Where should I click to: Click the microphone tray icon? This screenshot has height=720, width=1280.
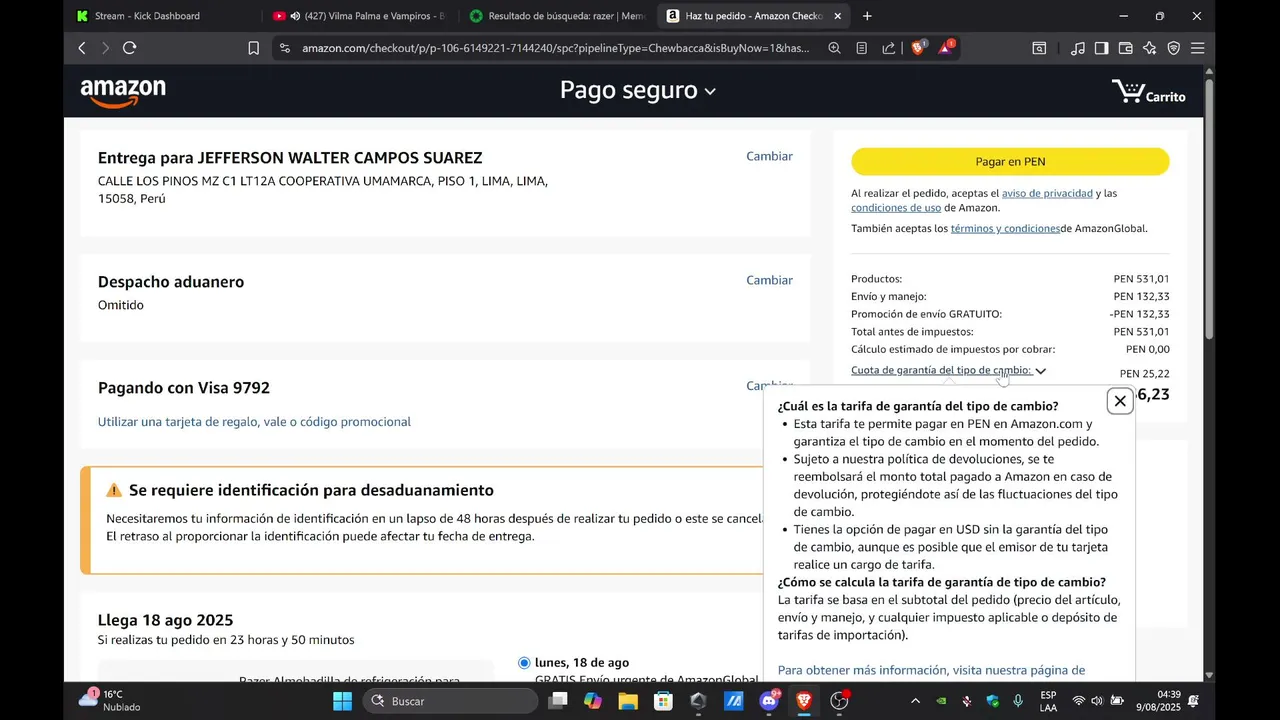1018,701
